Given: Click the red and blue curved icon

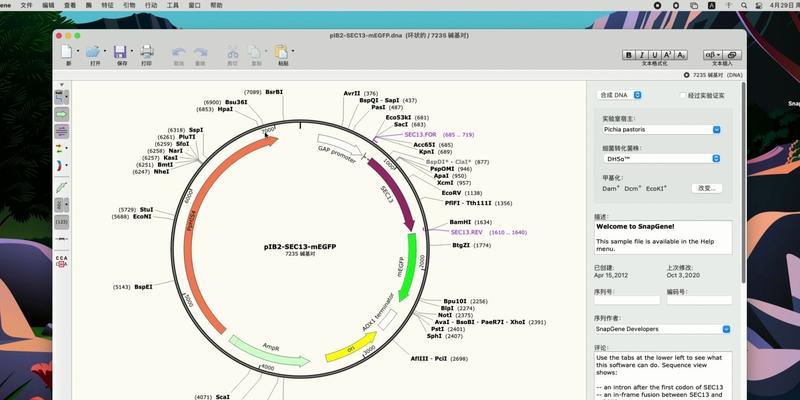Looking at the screenshot, I should [59, 166].
